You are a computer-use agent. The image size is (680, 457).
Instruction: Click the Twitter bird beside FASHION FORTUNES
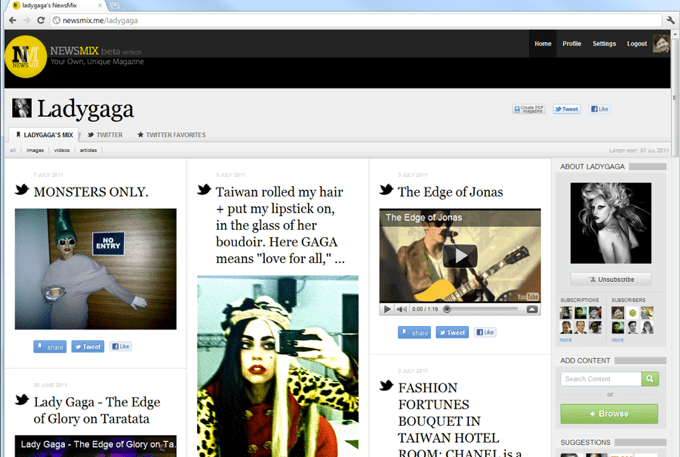point(386,385)
